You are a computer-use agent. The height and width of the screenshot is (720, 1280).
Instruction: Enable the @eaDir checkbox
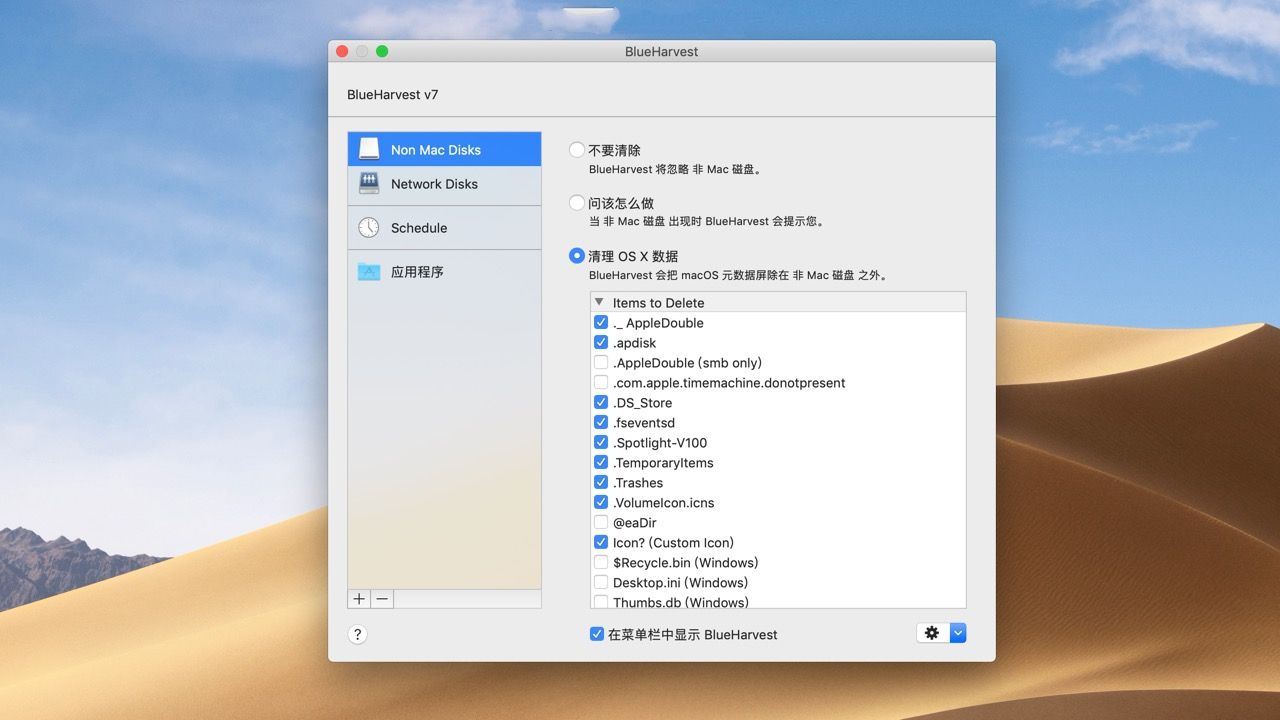[x=601, y=523]
